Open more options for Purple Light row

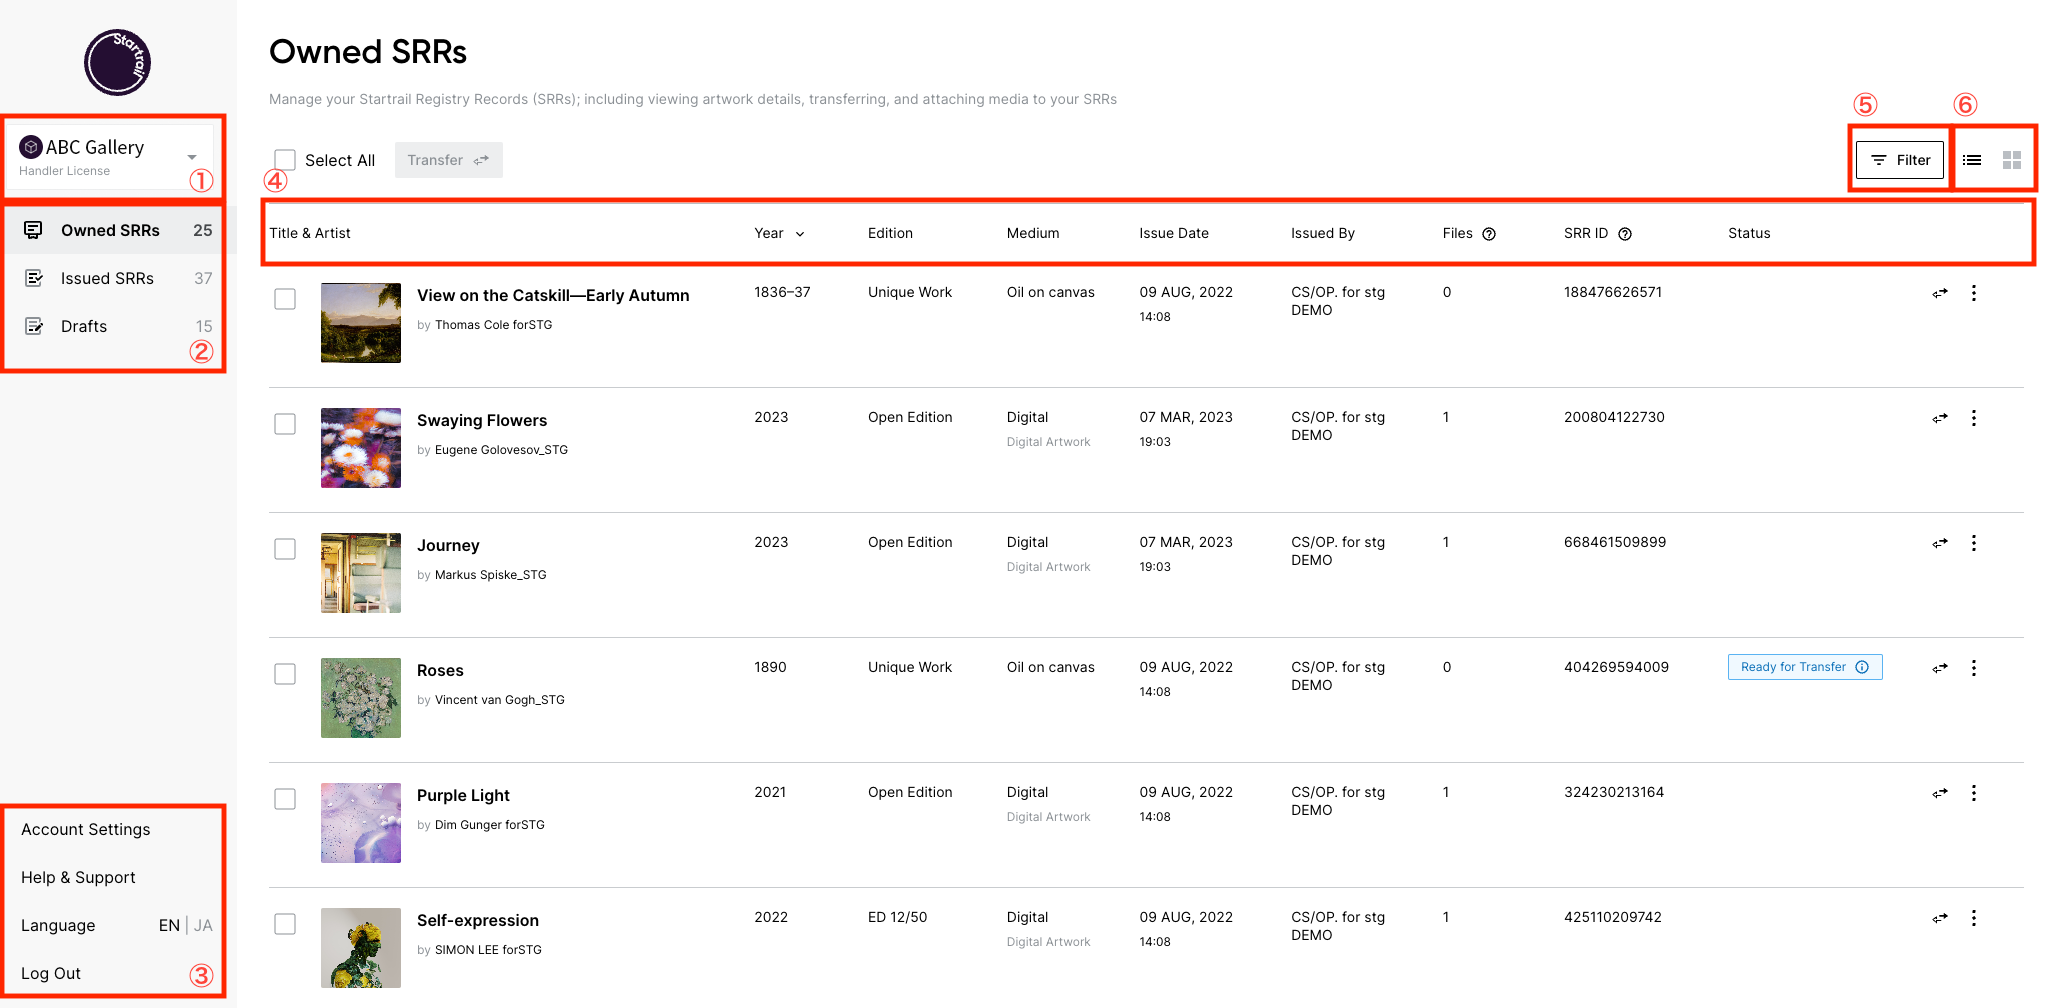coord(1973,793)
